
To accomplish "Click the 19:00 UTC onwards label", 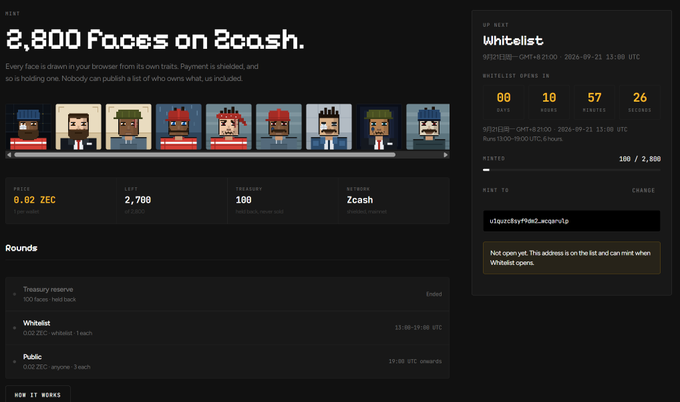I will (415, 361).
